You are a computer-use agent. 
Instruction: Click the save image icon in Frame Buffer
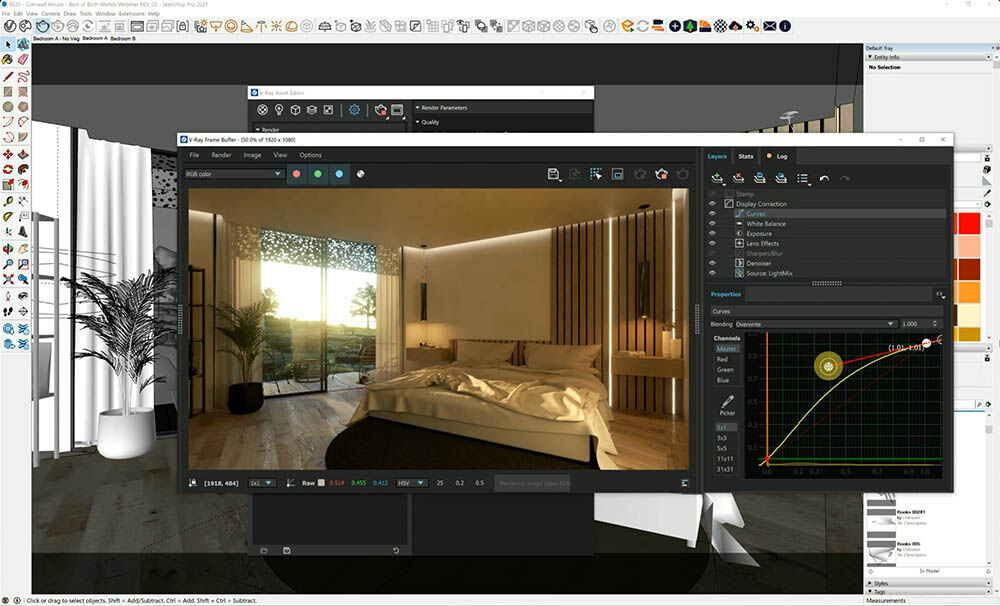pyautogui.click(x=553, y=174)
